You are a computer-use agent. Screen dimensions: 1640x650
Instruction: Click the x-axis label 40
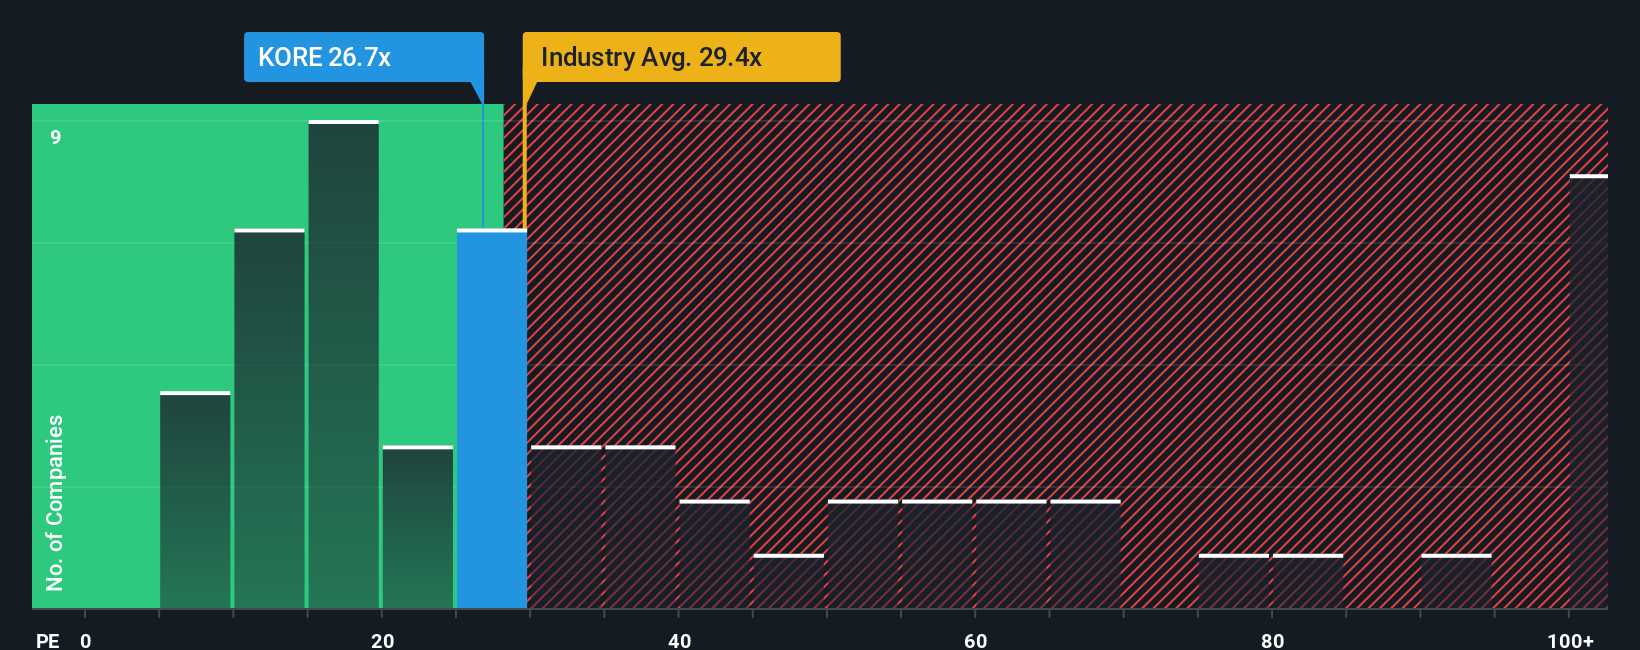tap(679, 640)
